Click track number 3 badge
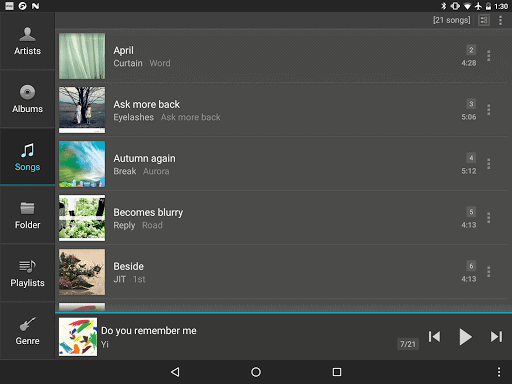 (471, 104)
